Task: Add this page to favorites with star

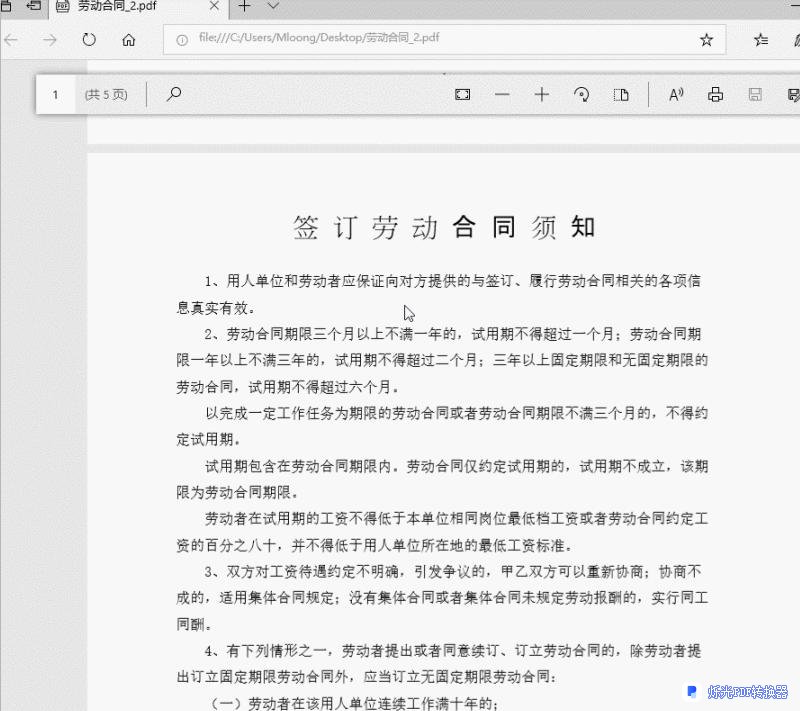Action: [707, 40]
